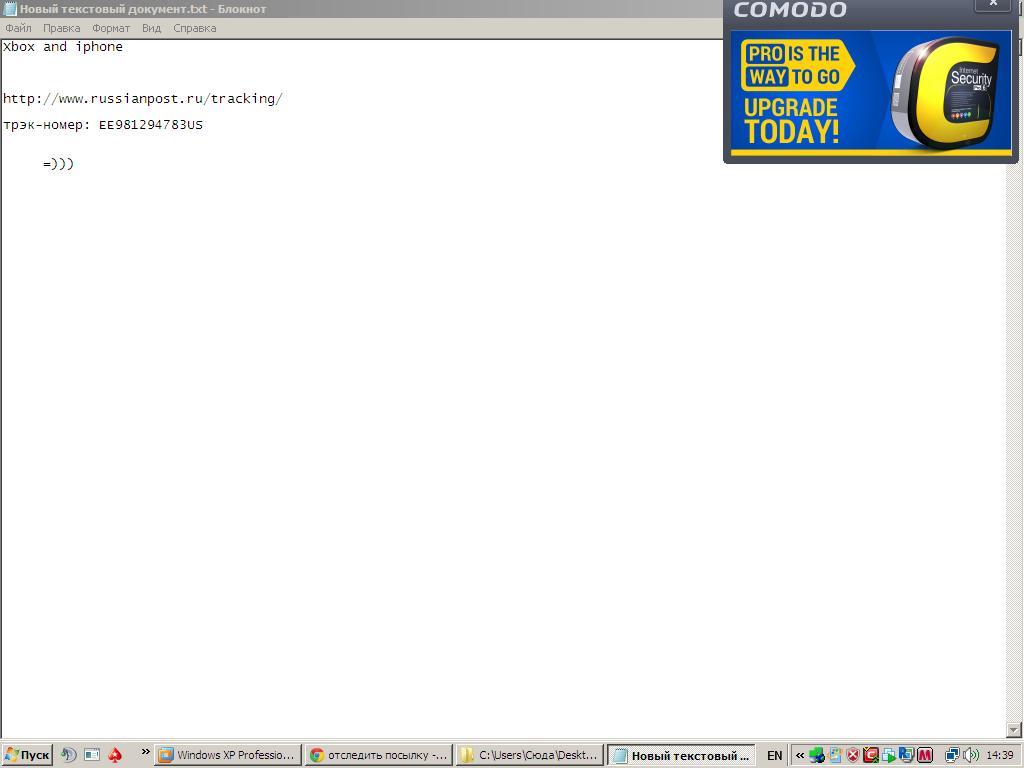The height and width of the screenshot is (768, 1024).
Task: Close the Comodo advertisement popup
Action: tap(993, 5)
